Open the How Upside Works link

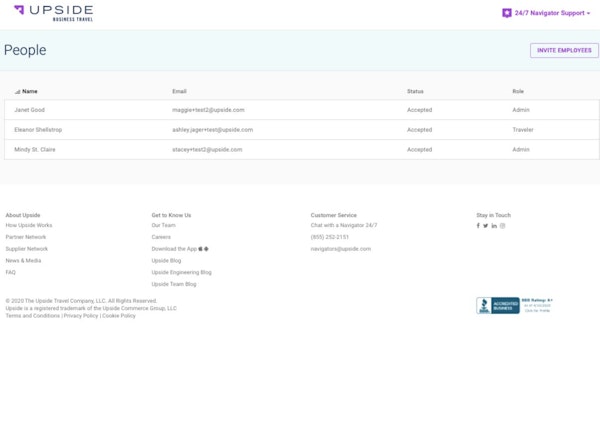click(x=29, y=226)
